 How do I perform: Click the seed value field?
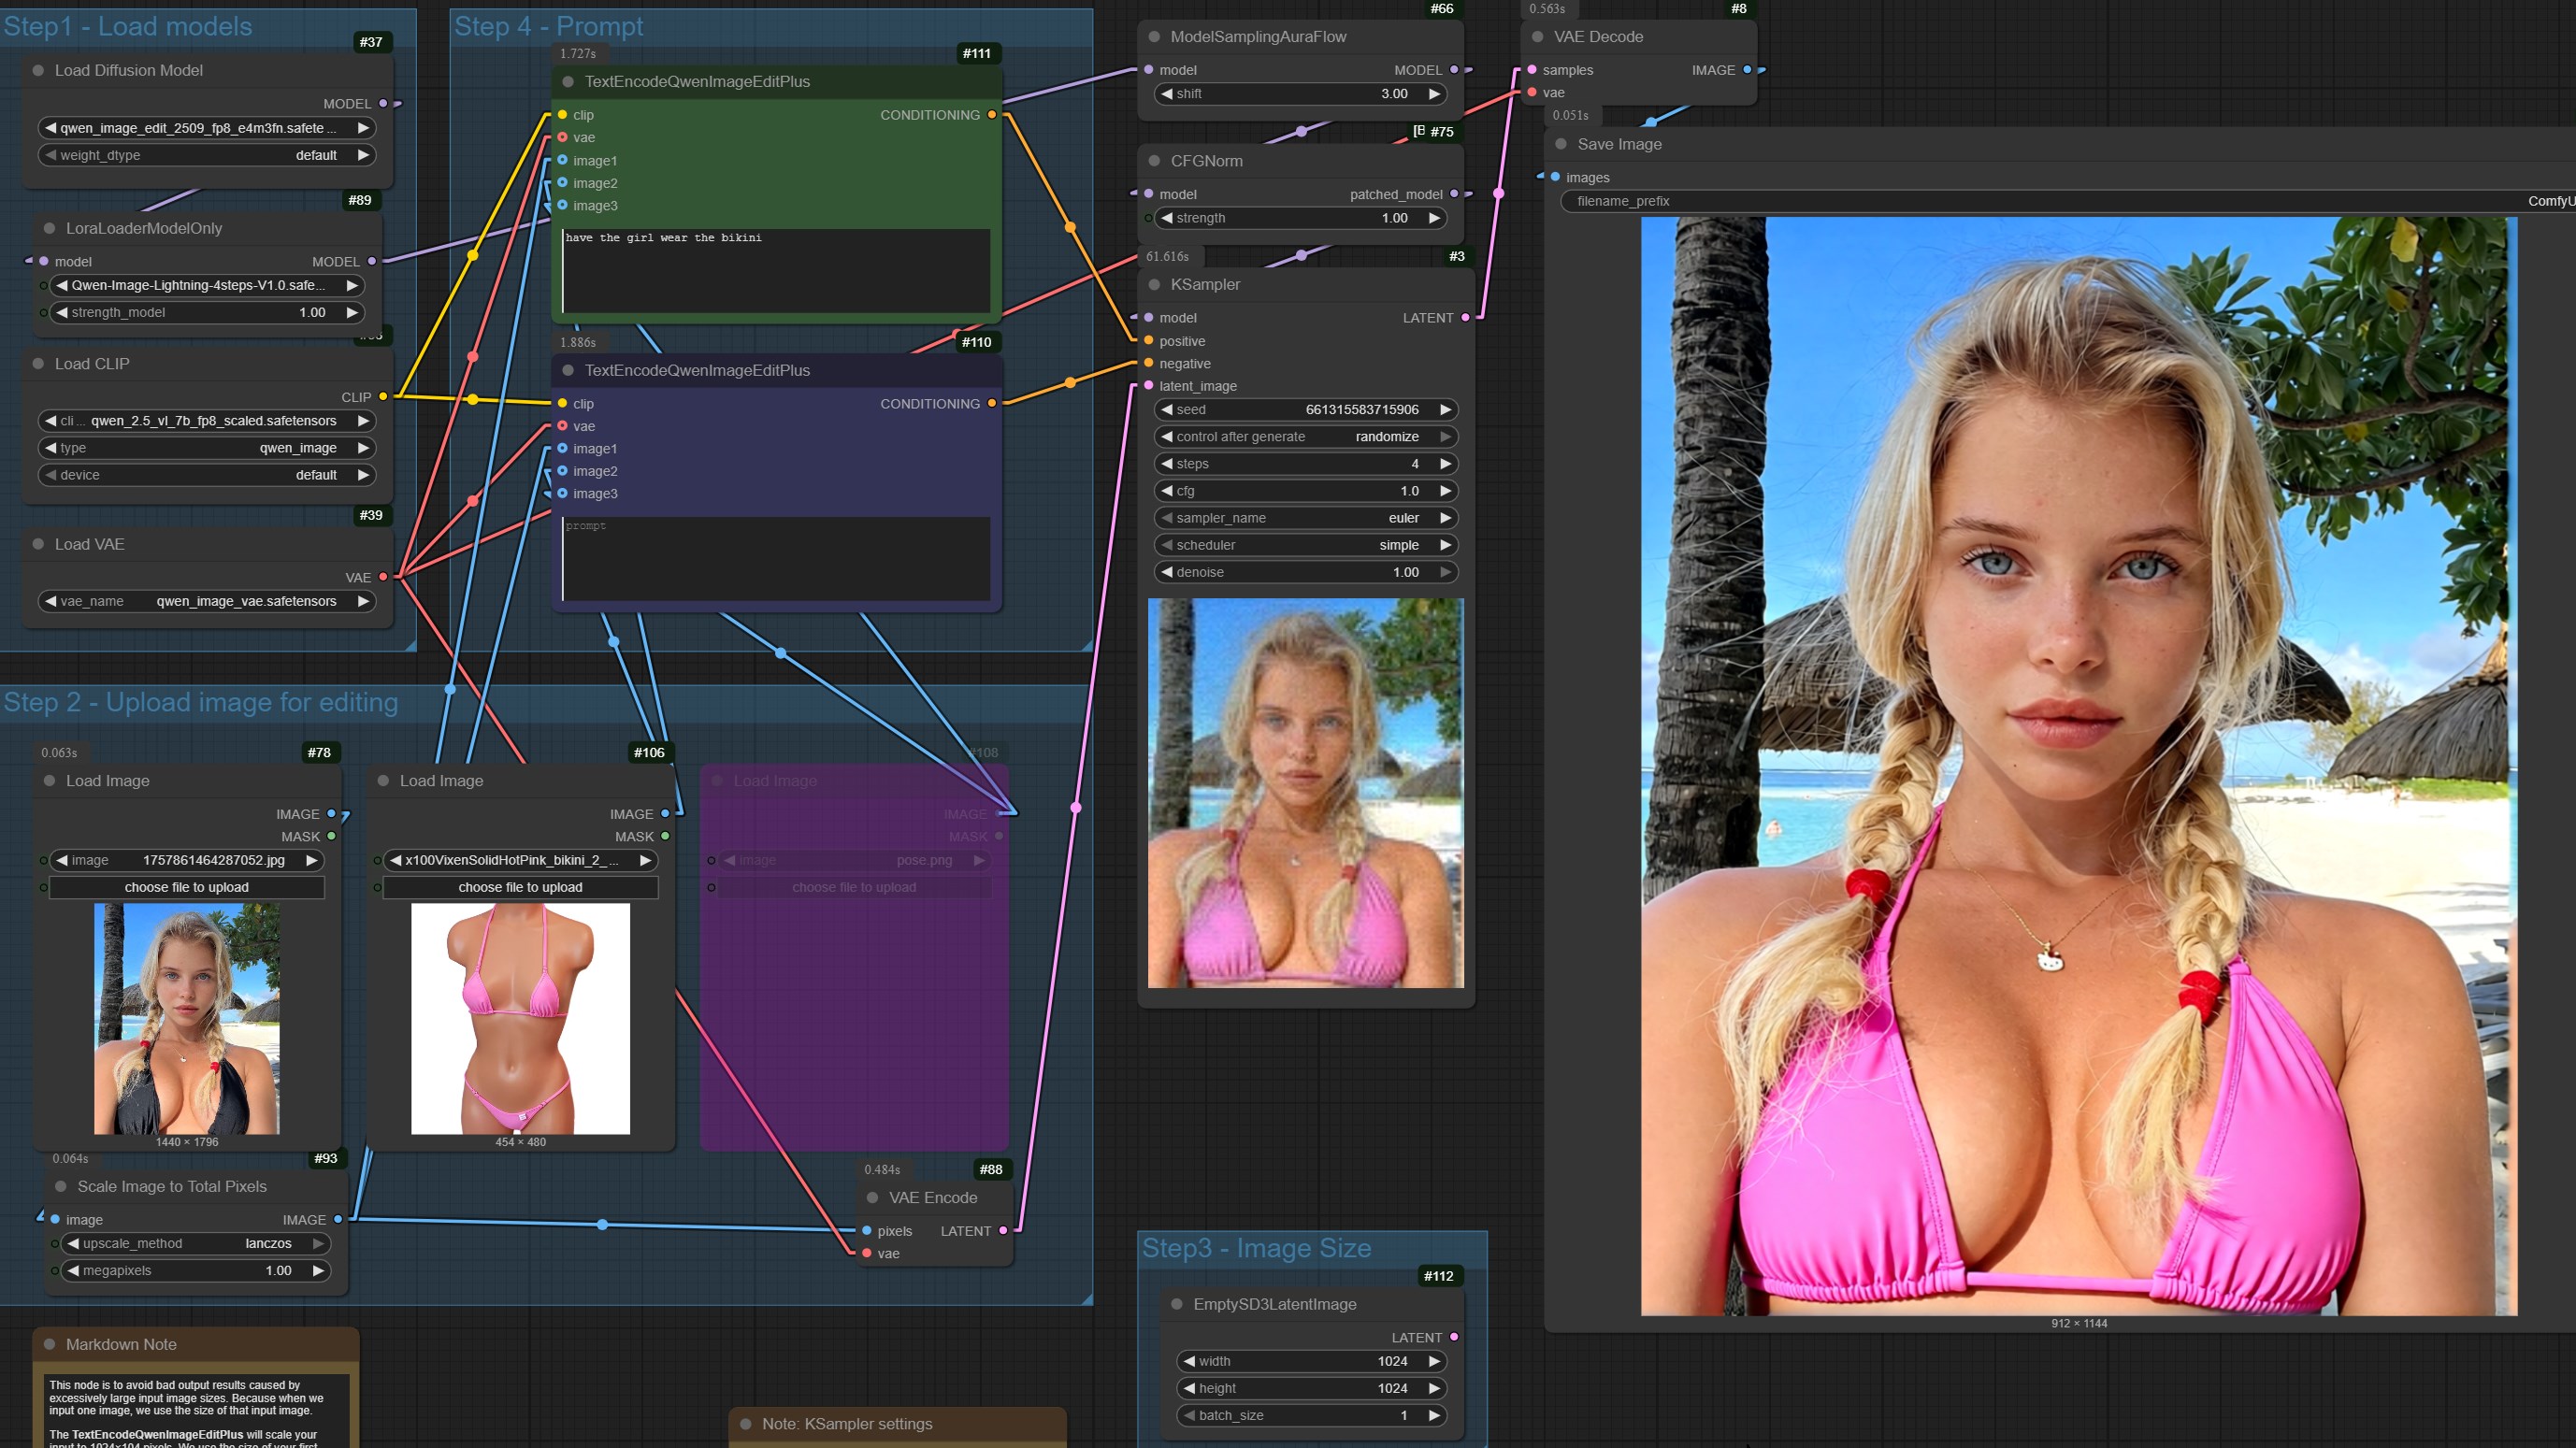pos(1306,410)
